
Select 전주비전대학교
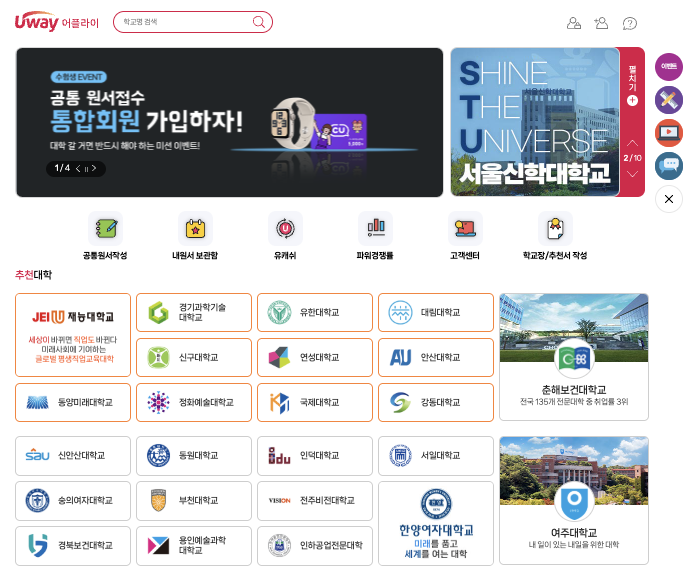pos(315,501)
